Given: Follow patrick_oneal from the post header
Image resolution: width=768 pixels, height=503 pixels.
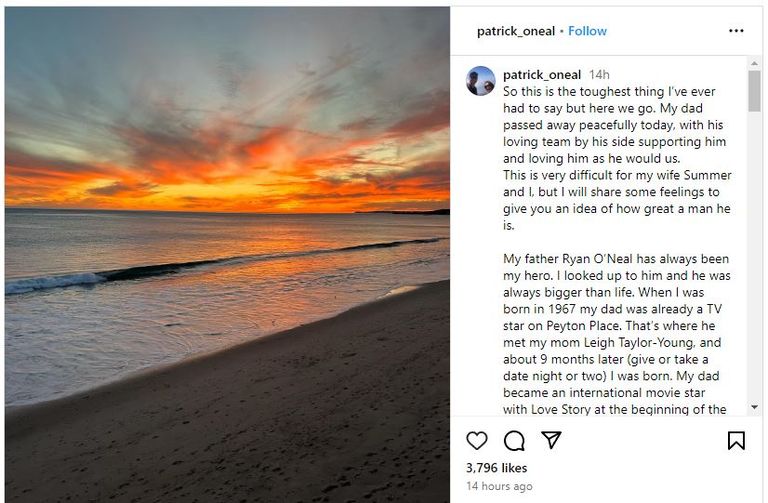Looking at the screenshot, I should click(587, 31).
